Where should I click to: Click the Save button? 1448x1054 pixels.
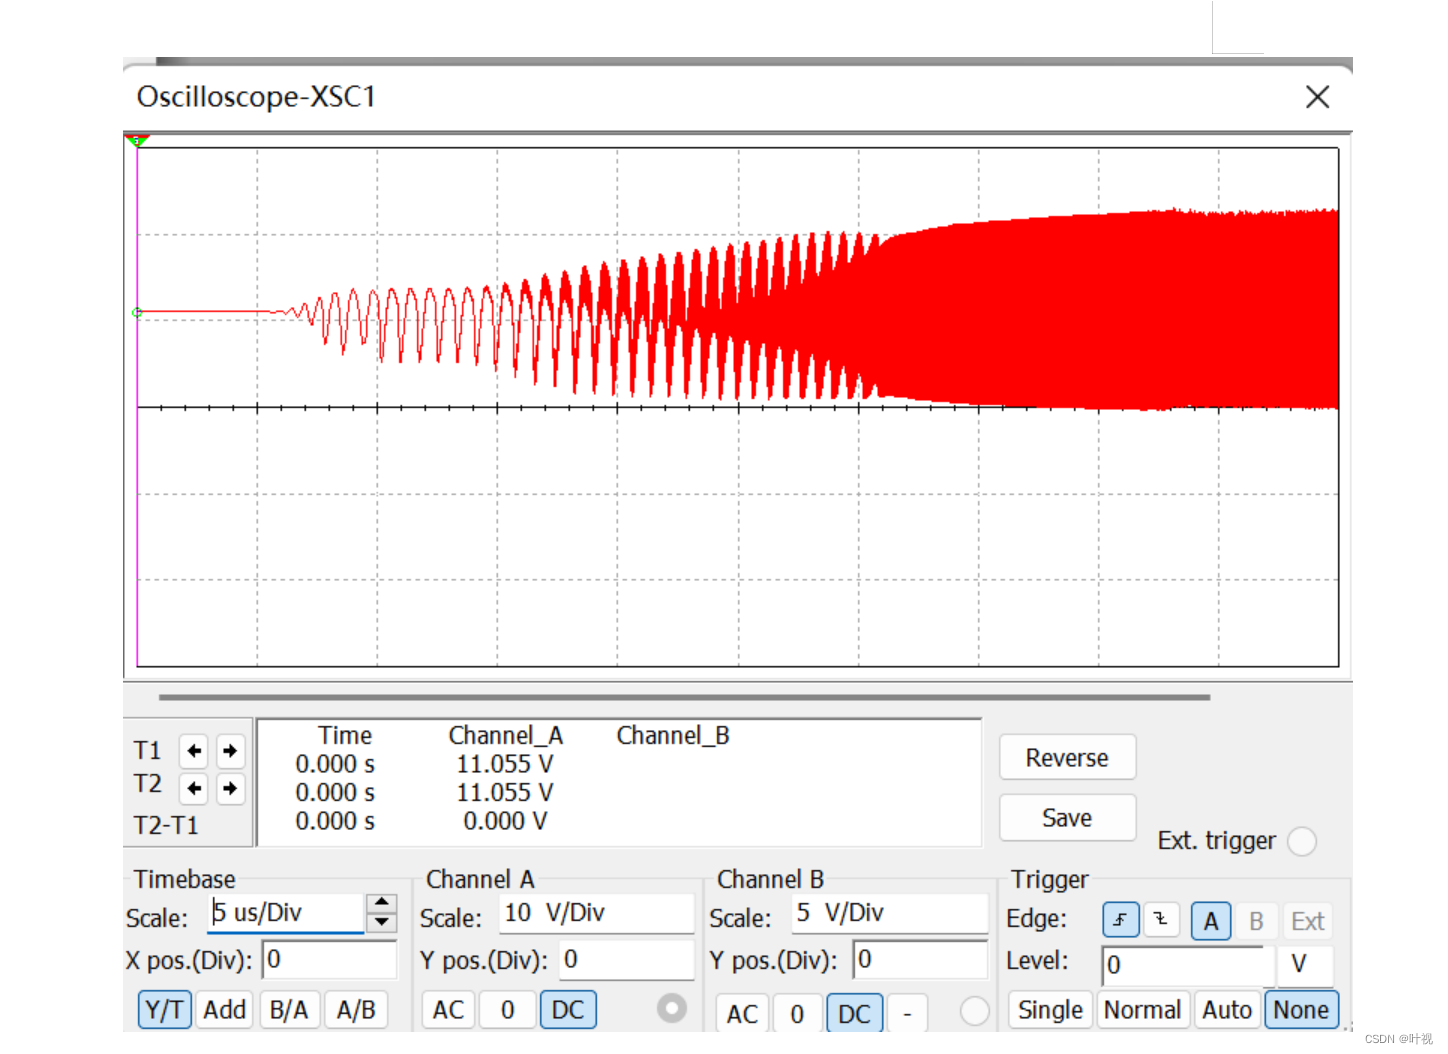coord(1067,818)
